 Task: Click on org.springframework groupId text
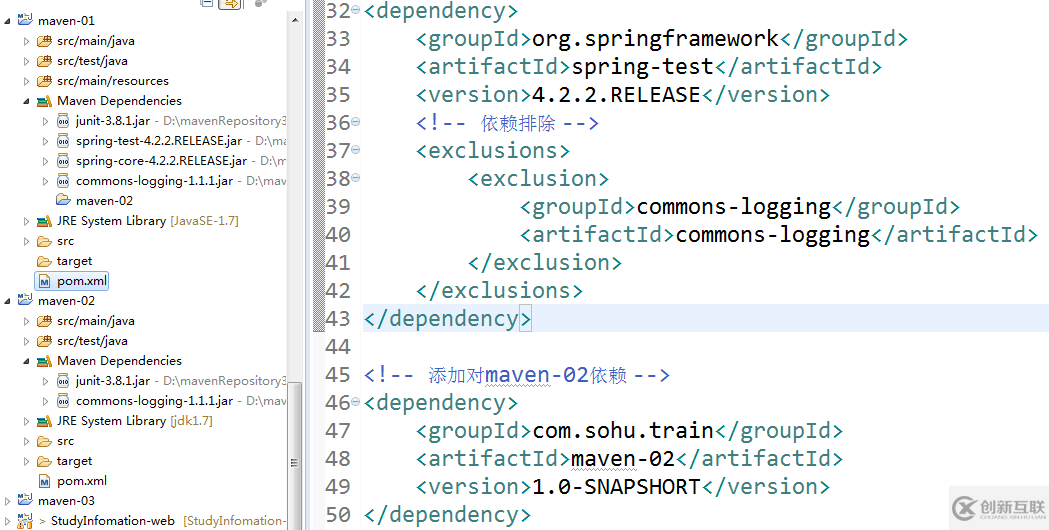[x=656, y=39]
